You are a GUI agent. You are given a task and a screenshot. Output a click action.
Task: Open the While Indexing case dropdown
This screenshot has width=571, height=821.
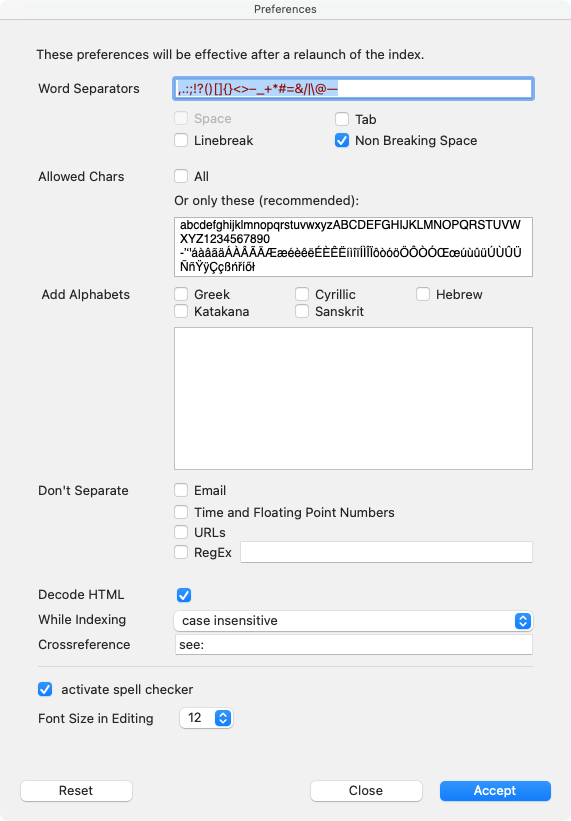point(353,621)
